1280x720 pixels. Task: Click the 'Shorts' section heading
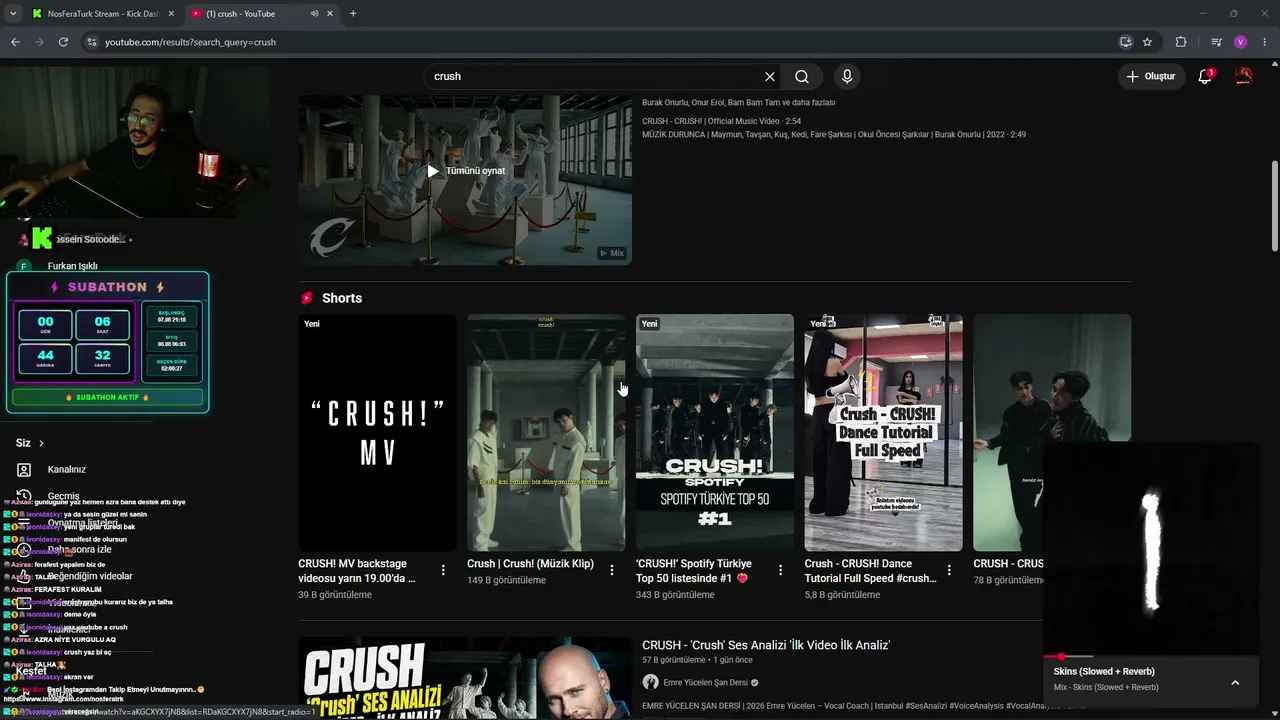point(342,298)
